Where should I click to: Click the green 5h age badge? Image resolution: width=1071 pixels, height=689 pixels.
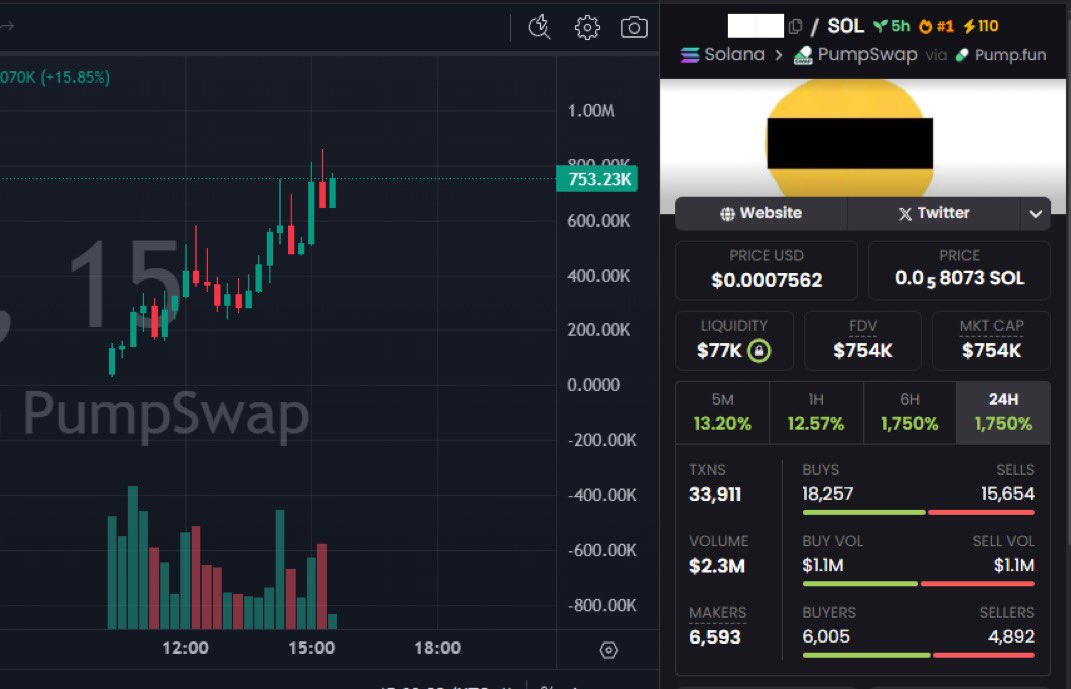click(891, 26)
